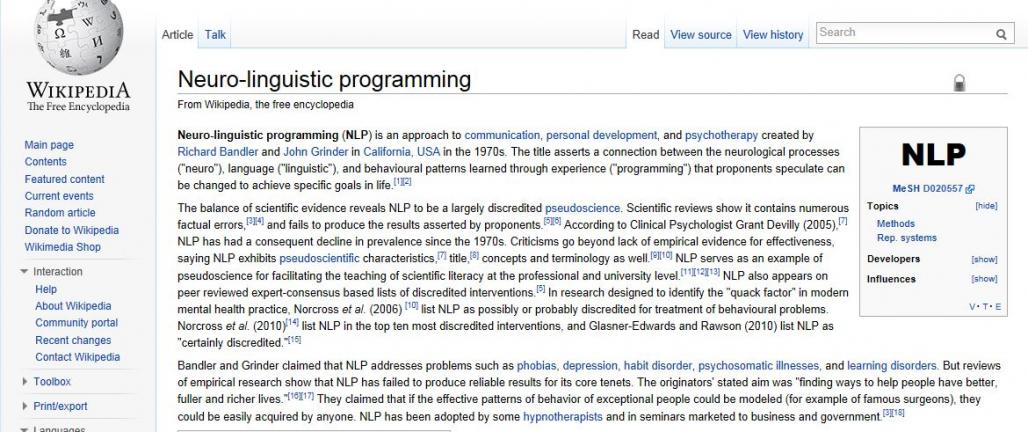Open the View history tab
Screen dimensions: 1028x432
tap(773, 35)
